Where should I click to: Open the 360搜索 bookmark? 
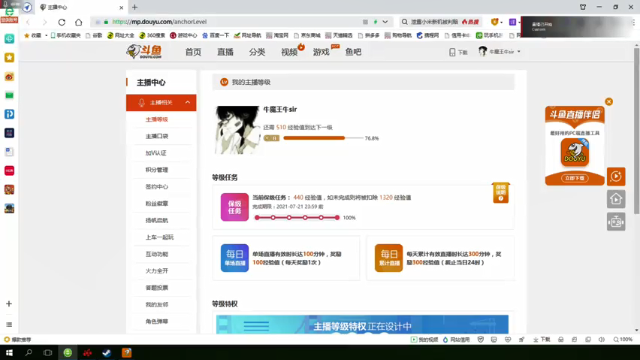click(x=152, y=36)
